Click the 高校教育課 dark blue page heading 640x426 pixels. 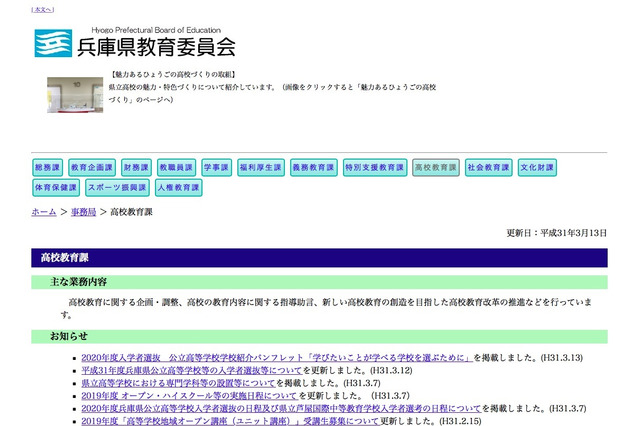tap(319, 258)
